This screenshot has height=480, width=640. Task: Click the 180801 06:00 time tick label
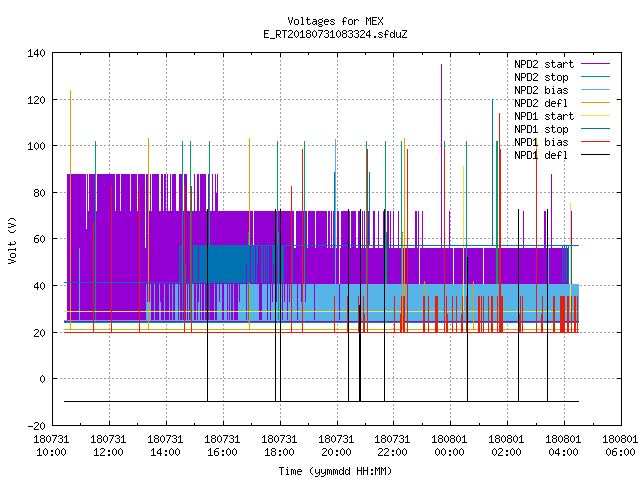point(620,446)
